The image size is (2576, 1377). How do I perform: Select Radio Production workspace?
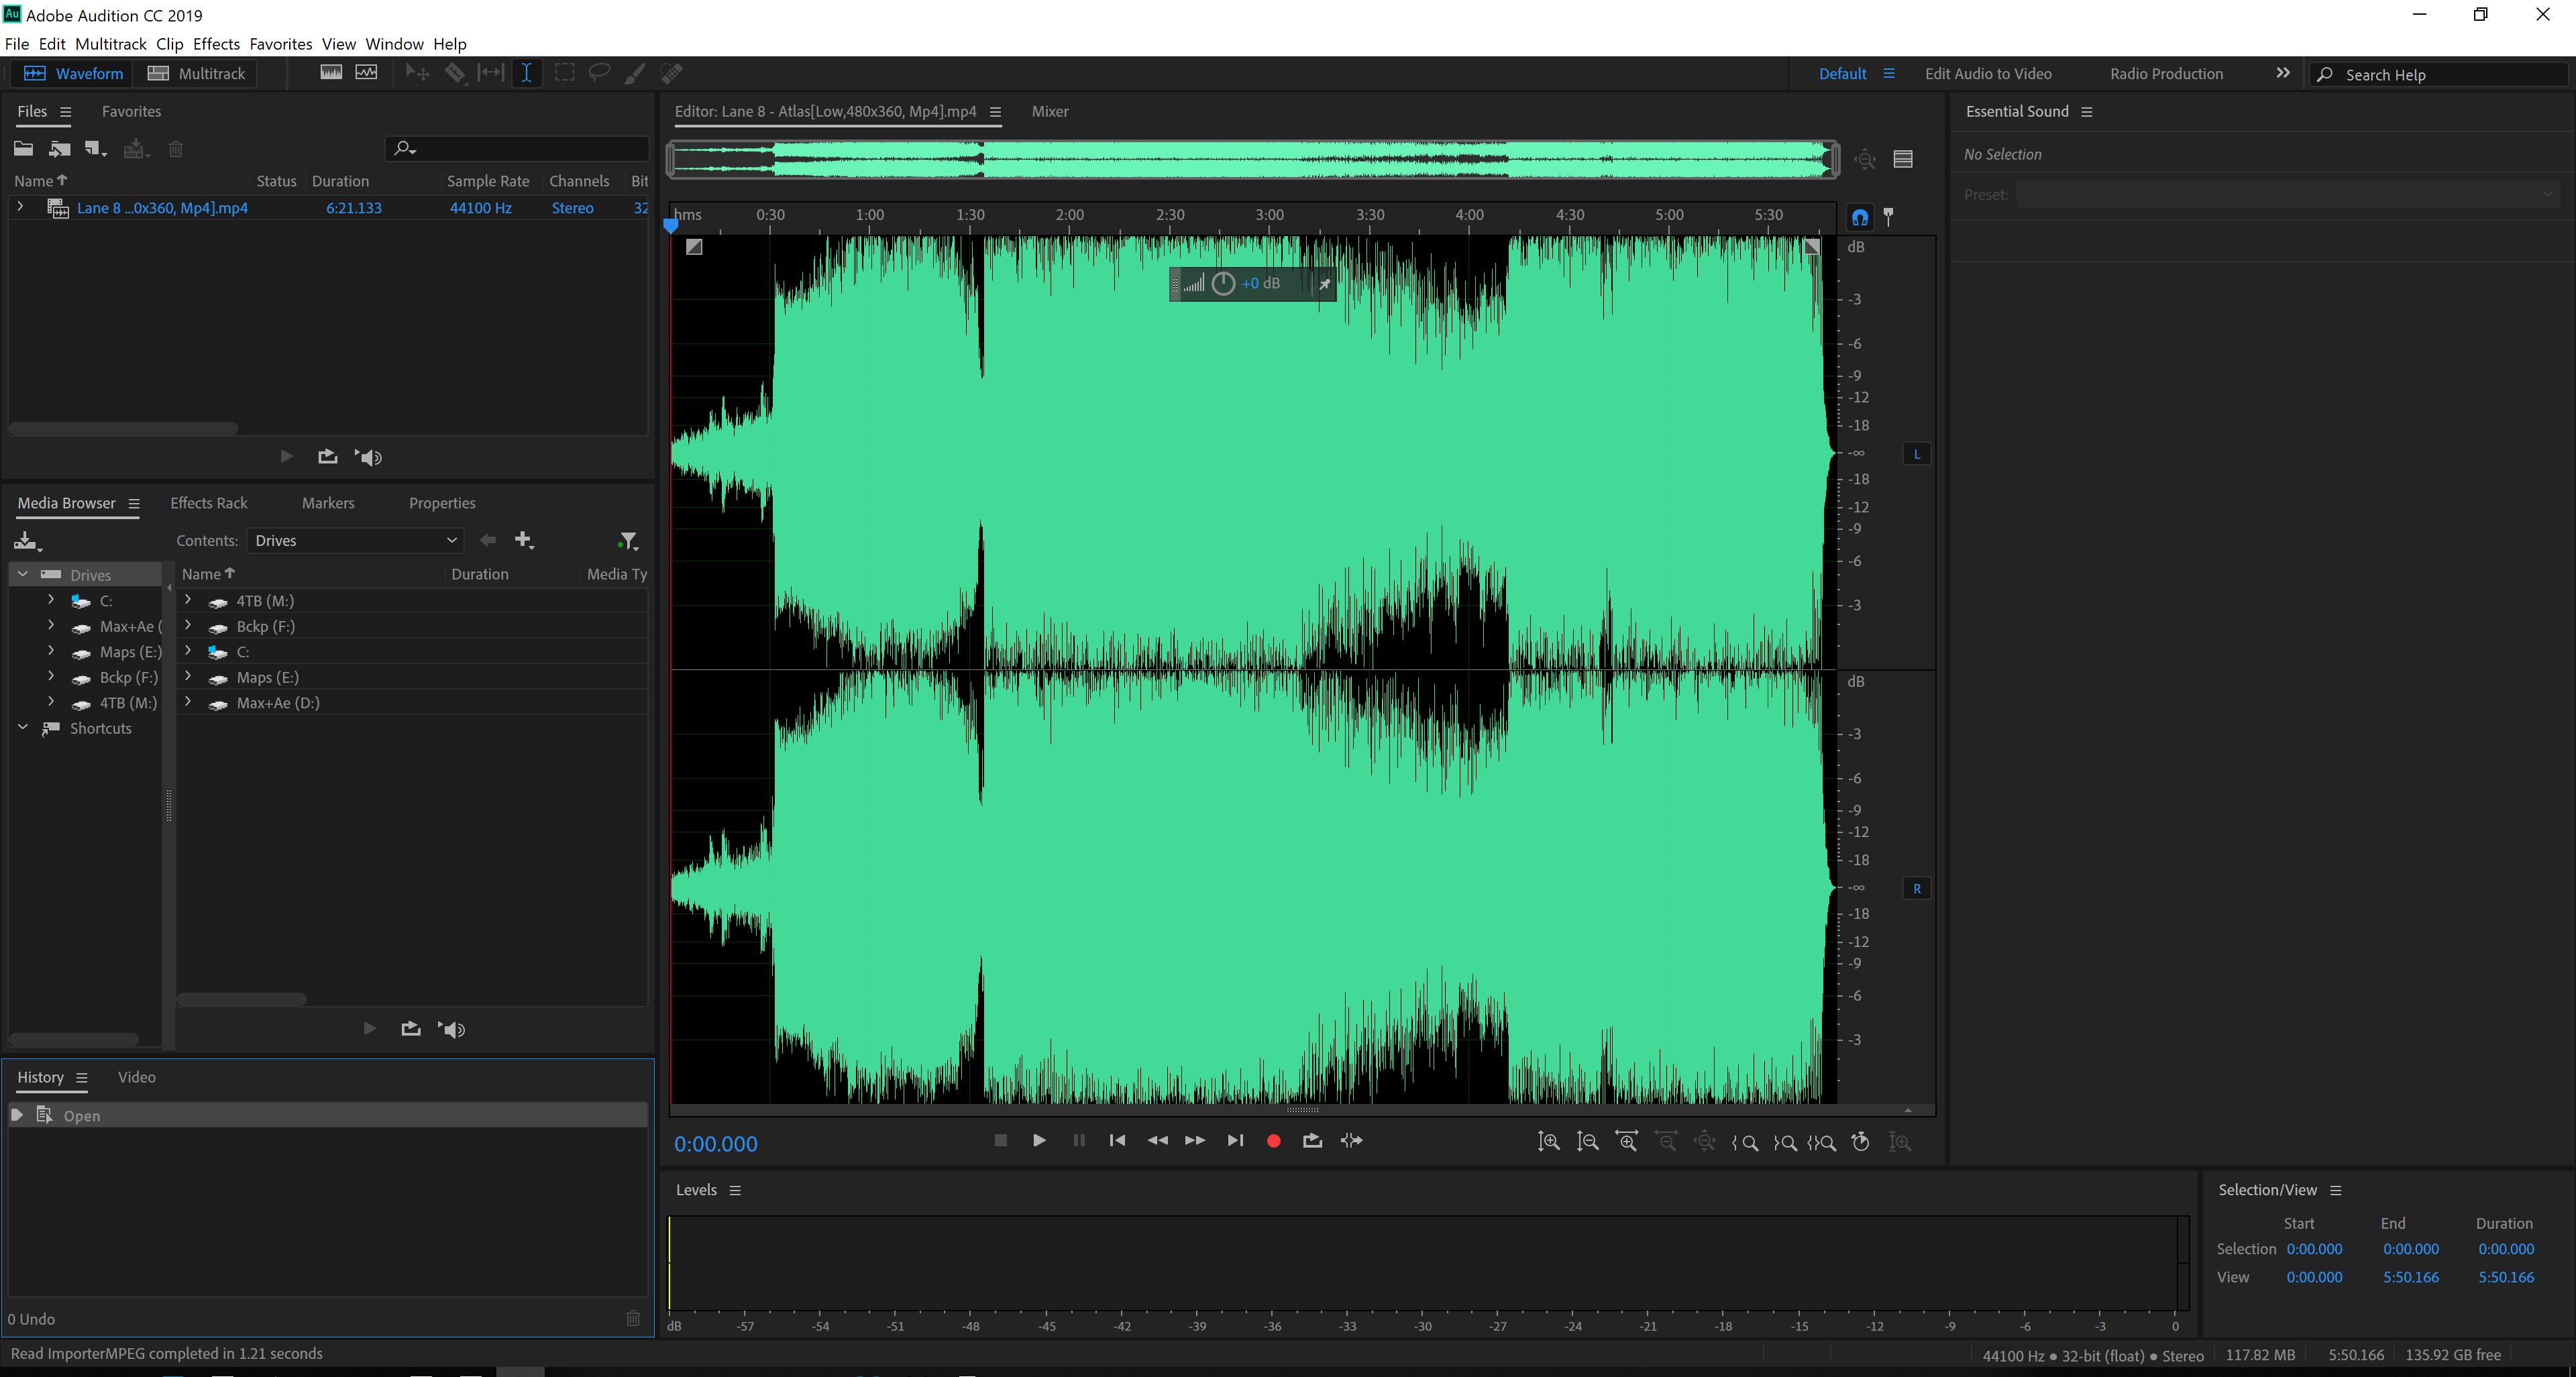point(2166,74)
